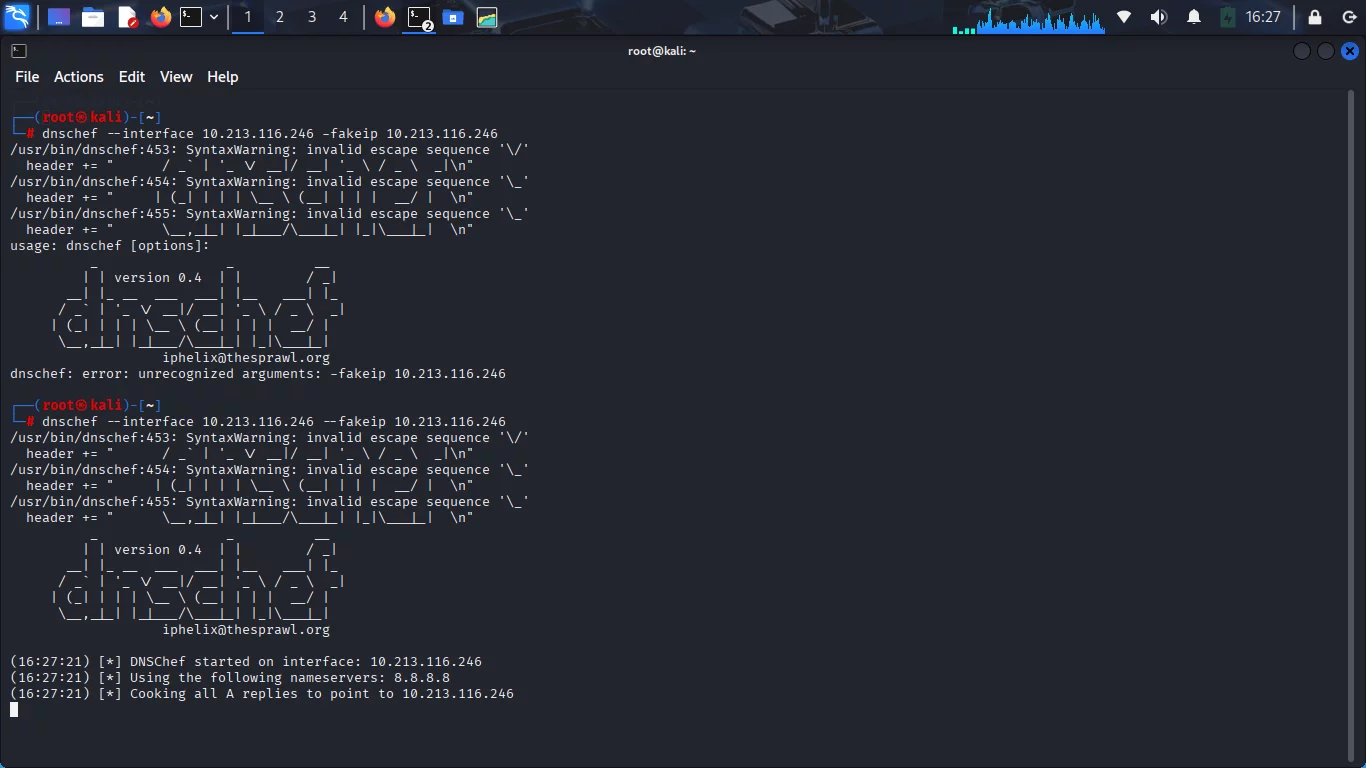
Task: Launch Firefox from the panel launcher
Action: coord(161,17)
